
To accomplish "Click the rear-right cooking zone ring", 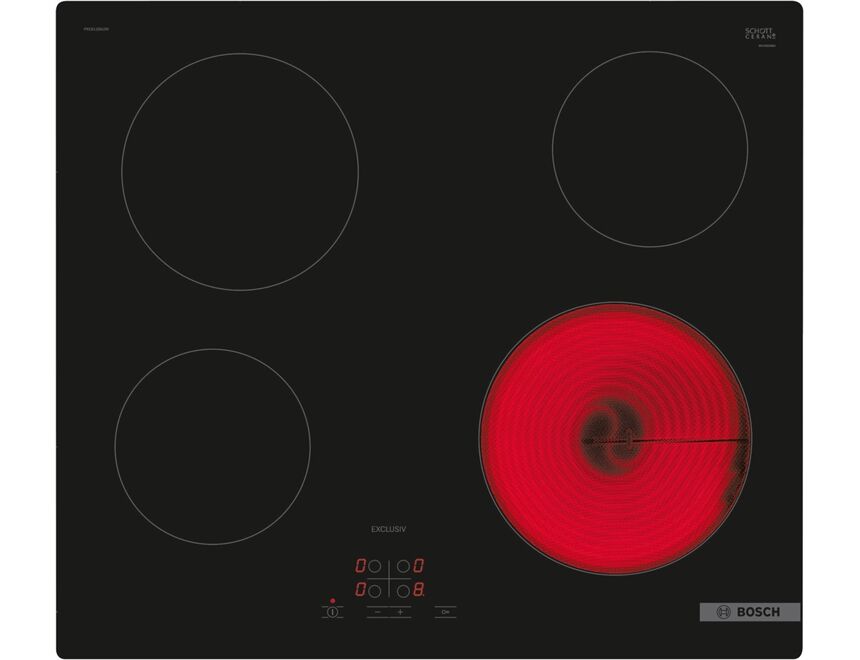I will [650, 148].
